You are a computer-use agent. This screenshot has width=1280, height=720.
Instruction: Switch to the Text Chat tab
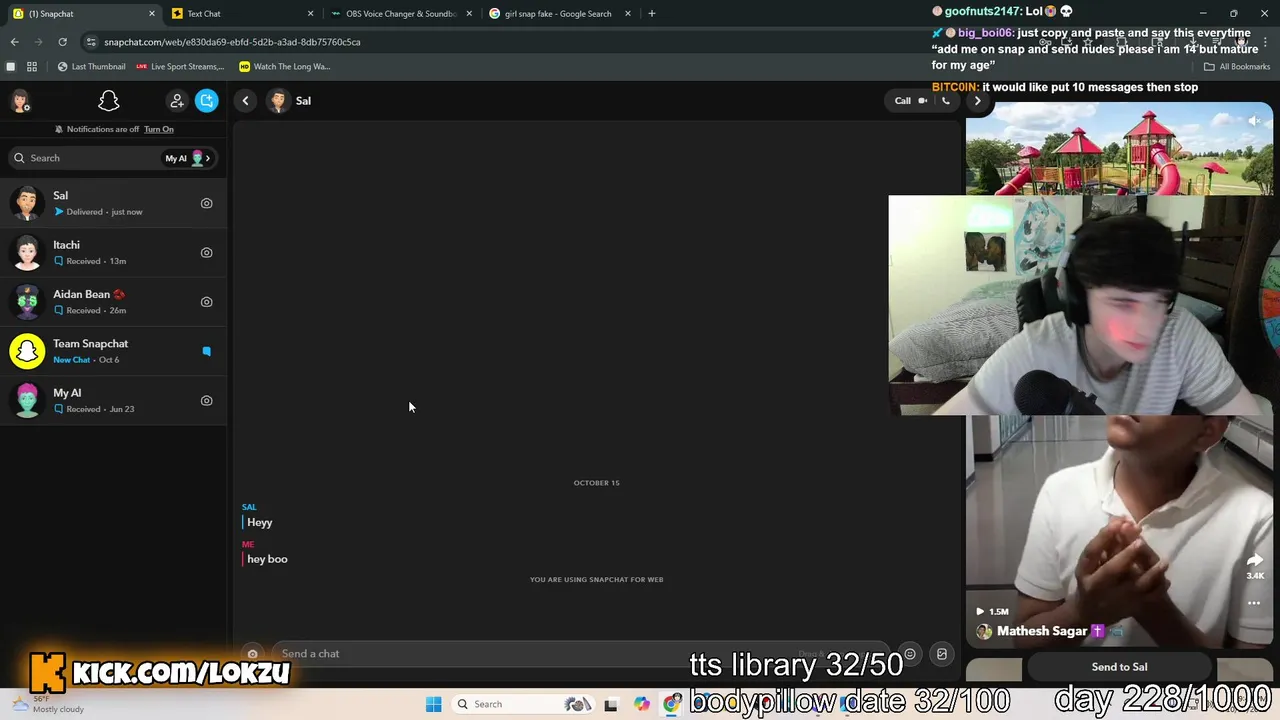[x=240, y=13]
